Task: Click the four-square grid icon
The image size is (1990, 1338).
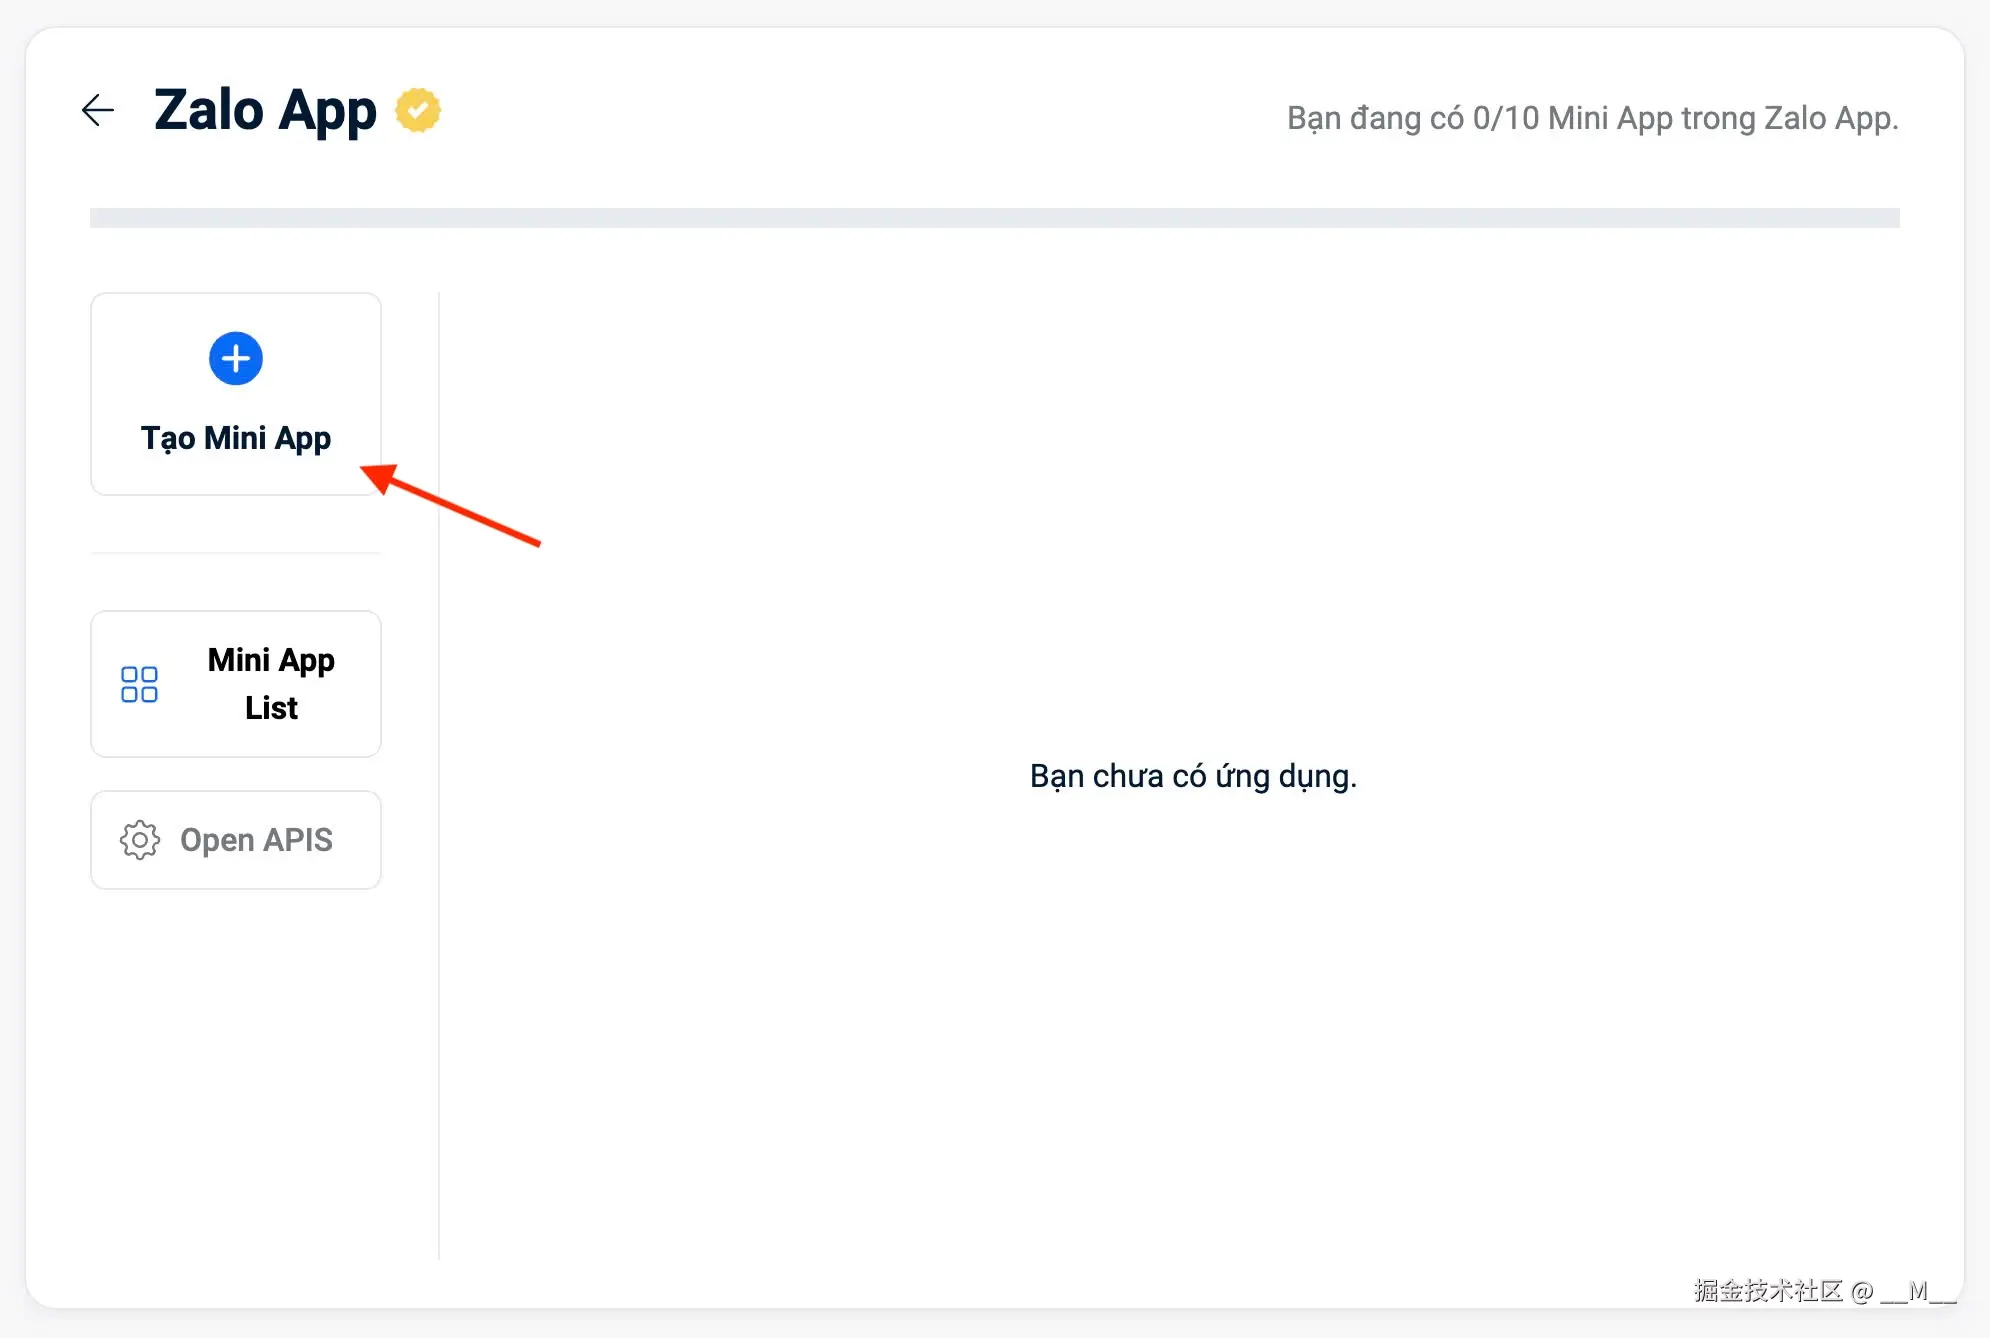Action: coord(139,685)
